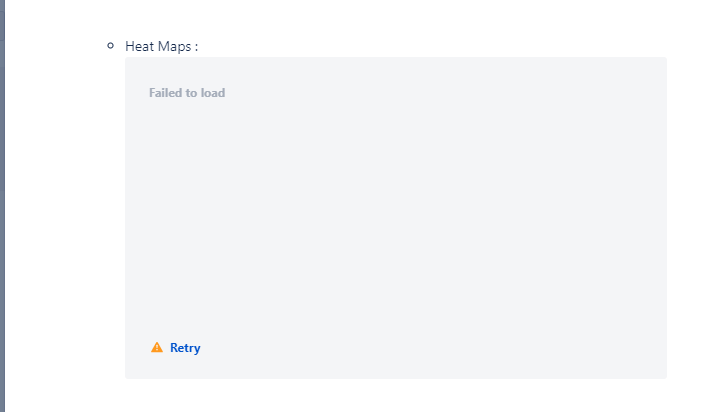Viewport: 727px width, 412px height.
Task: Click the white margin left of the bullet
Action: 56,46
